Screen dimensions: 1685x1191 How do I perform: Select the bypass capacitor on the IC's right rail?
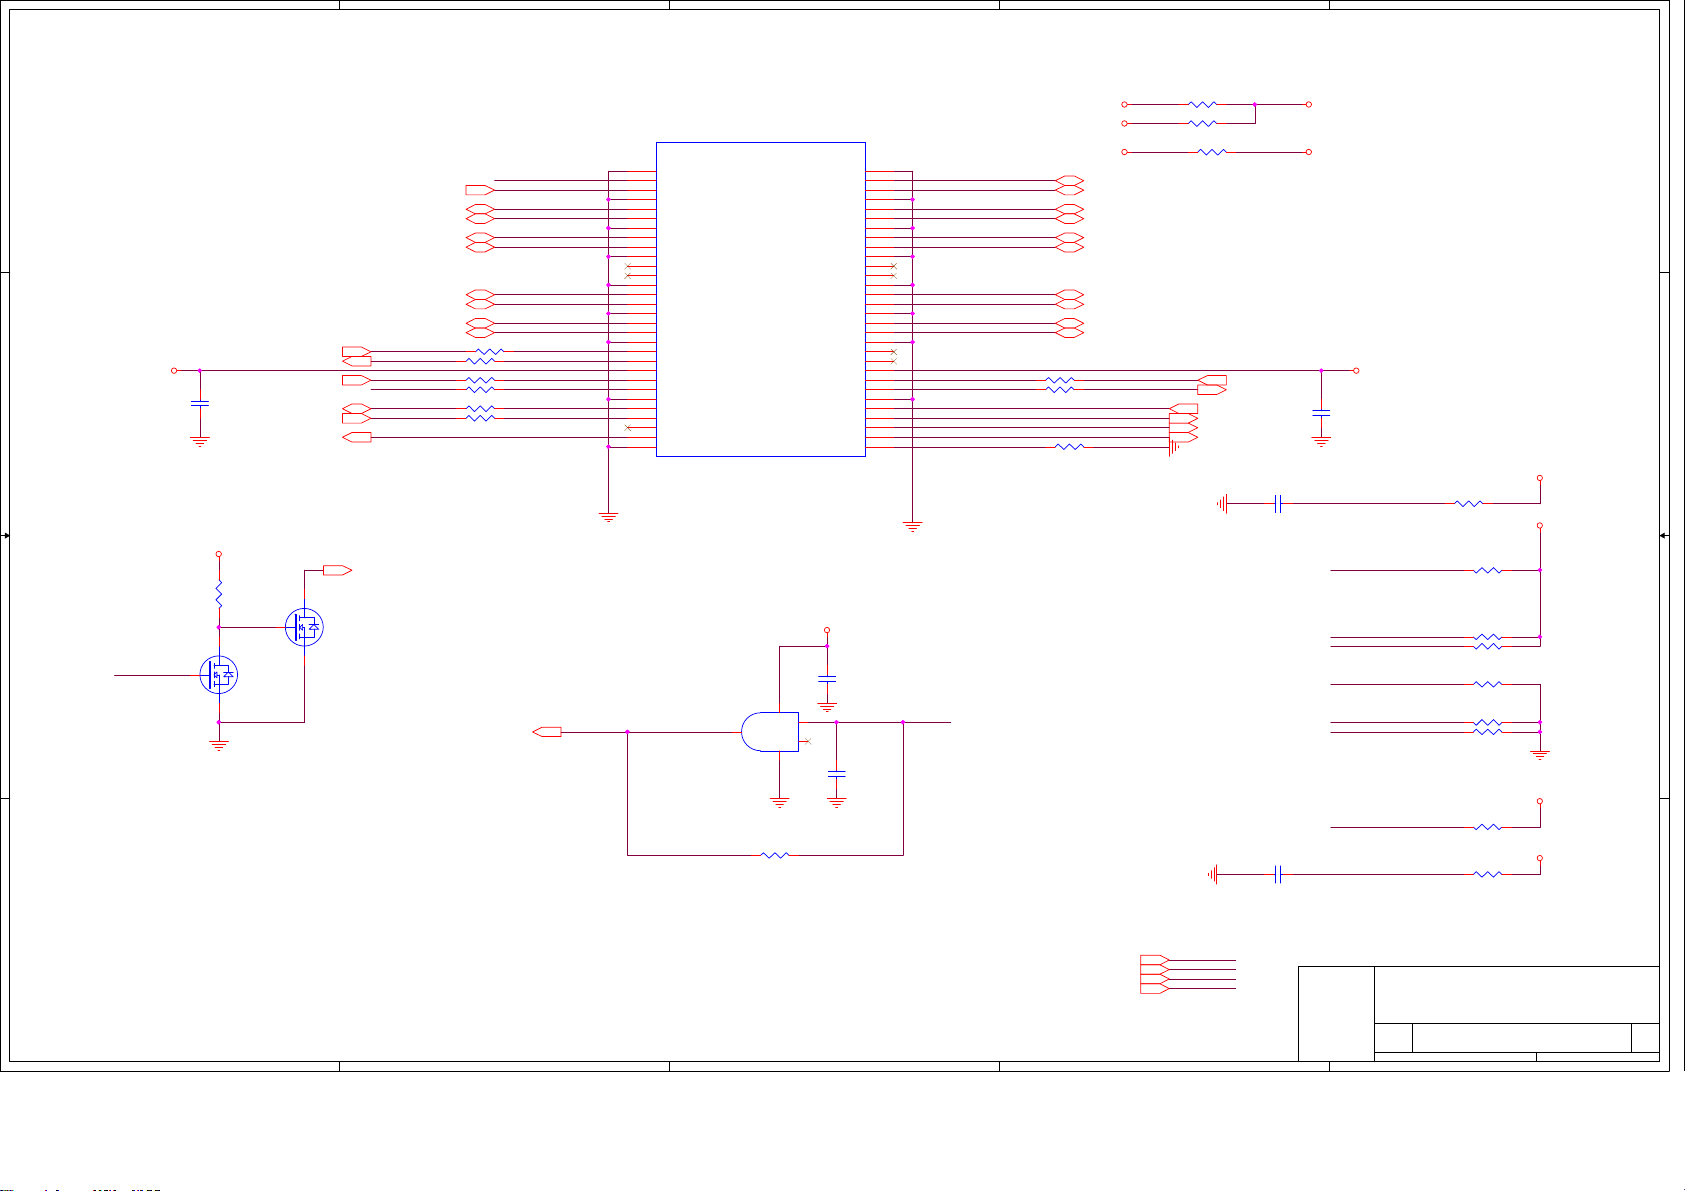click(x=1321, y=411)
